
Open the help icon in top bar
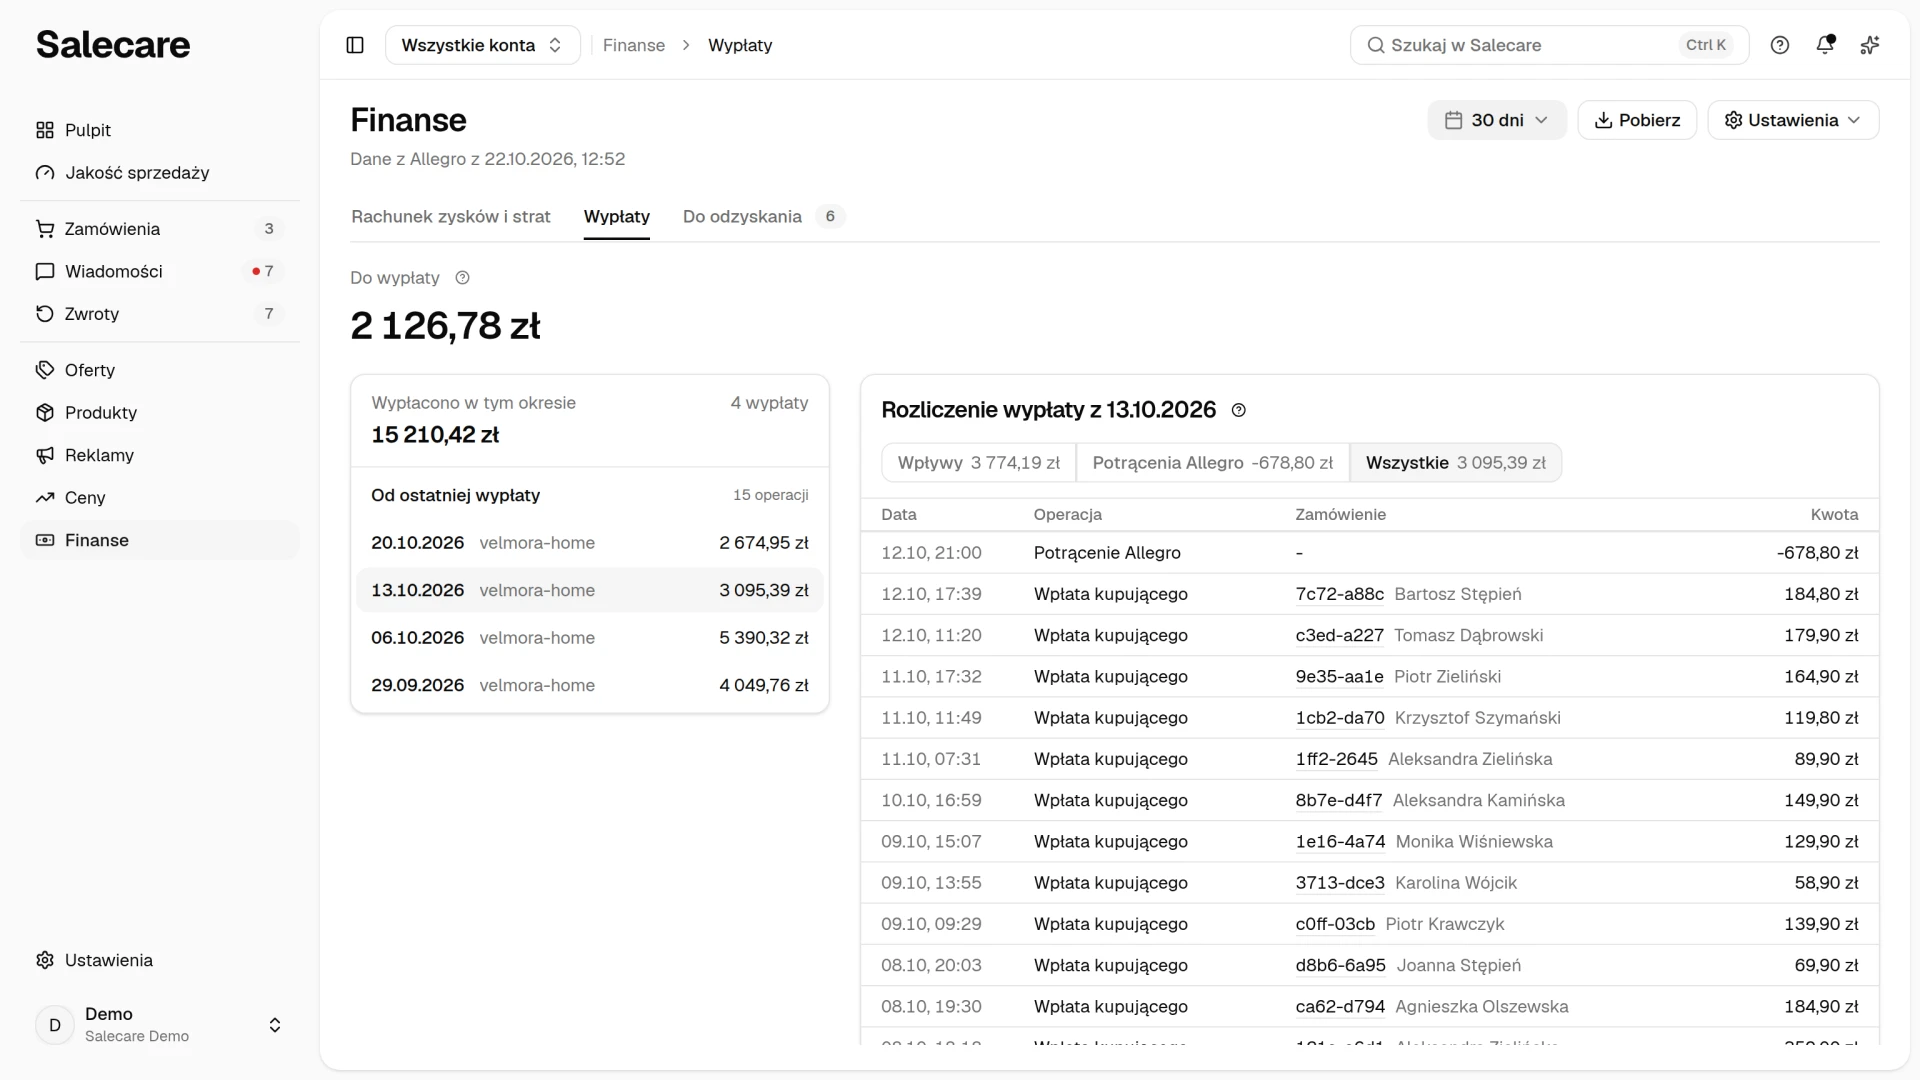(1780, 45)
